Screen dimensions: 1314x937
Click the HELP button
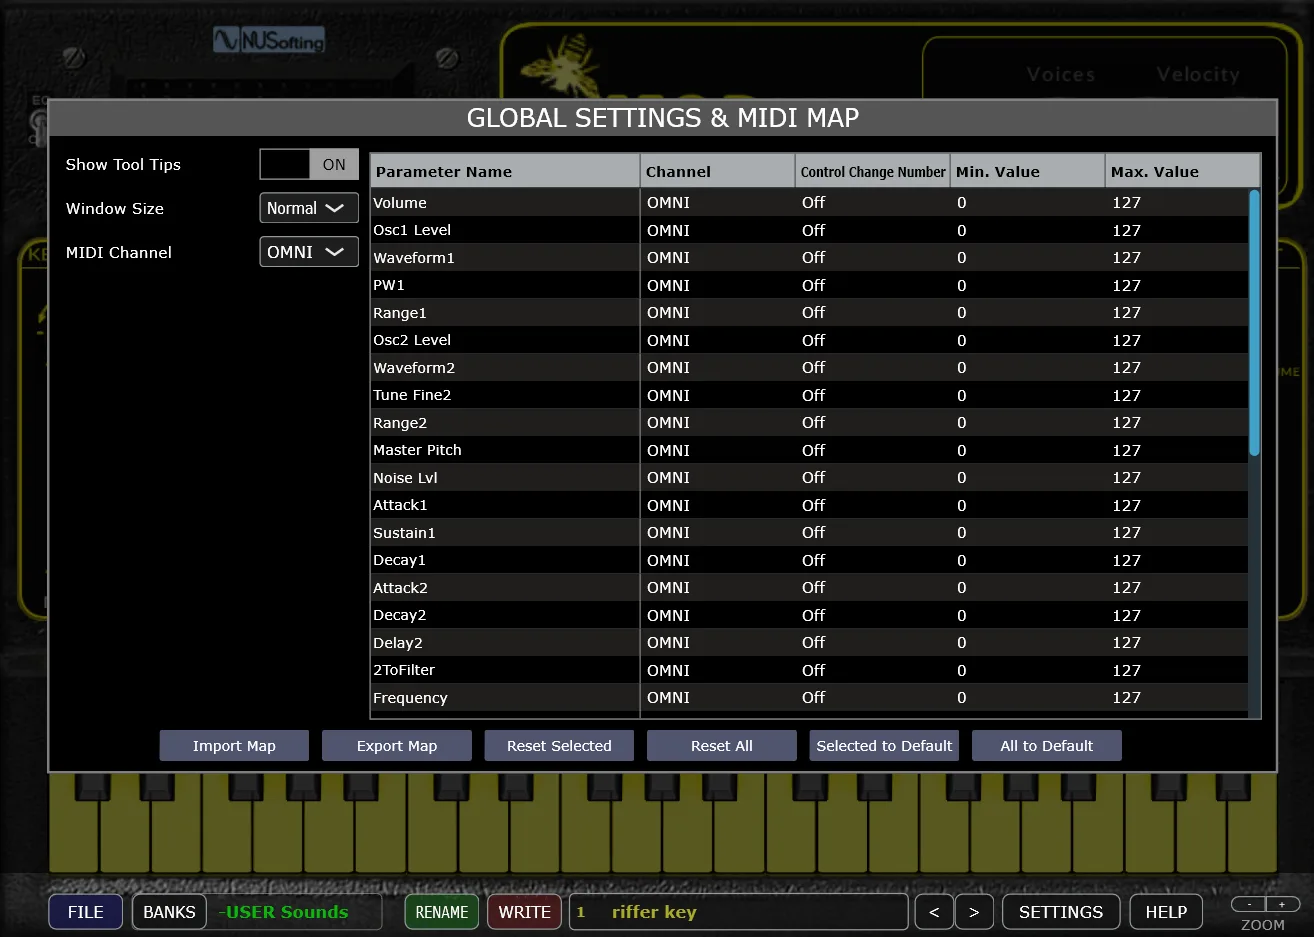[1166, 912]
